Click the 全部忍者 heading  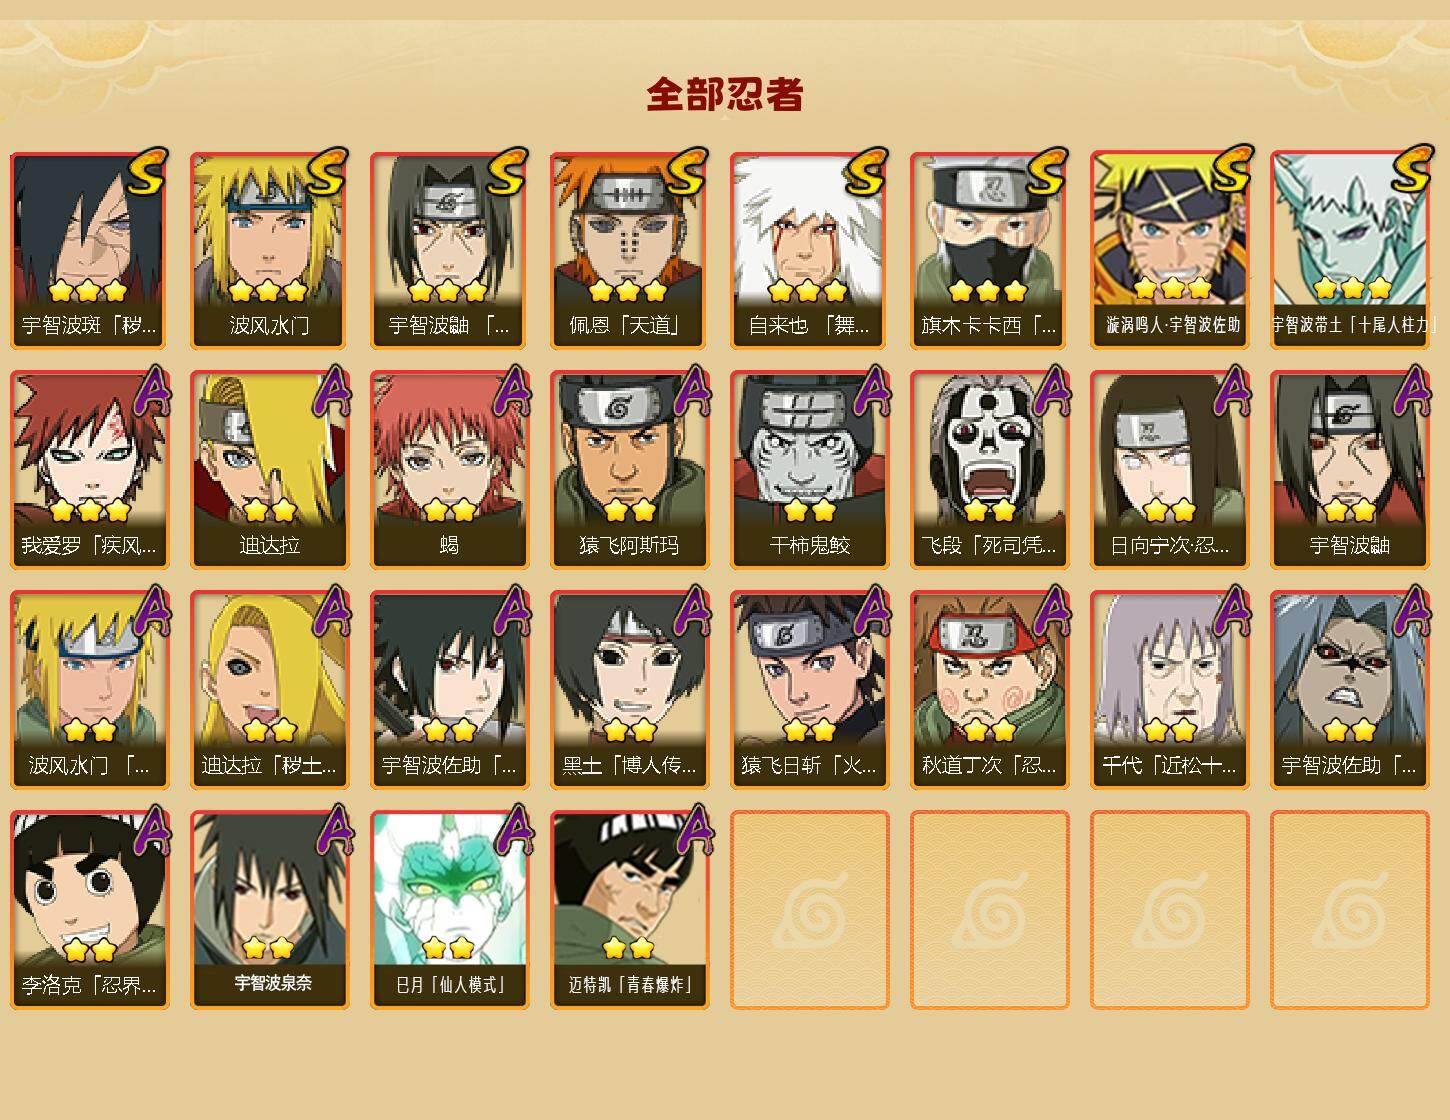click(725, 95)
